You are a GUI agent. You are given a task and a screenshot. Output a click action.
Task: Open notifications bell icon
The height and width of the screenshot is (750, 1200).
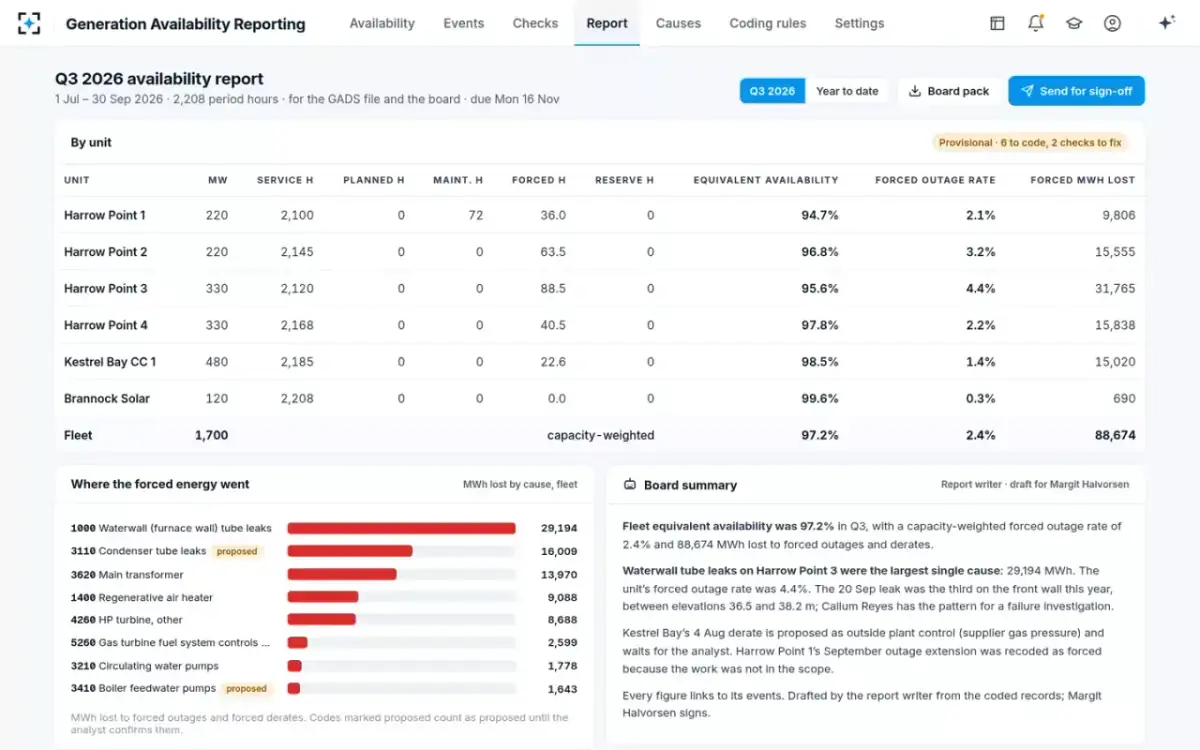coord(1036,23)
